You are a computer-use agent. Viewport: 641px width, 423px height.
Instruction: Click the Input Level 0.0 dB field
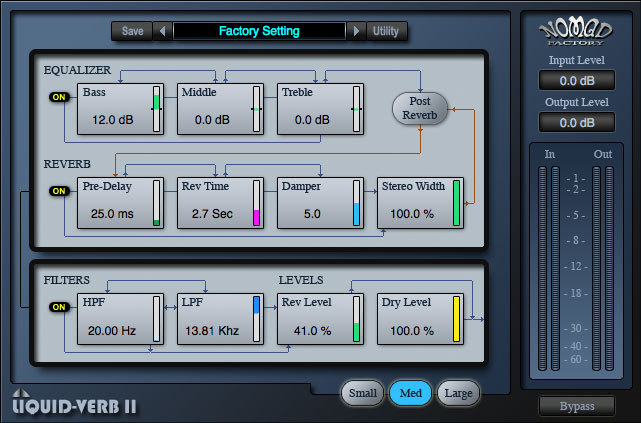577,81
